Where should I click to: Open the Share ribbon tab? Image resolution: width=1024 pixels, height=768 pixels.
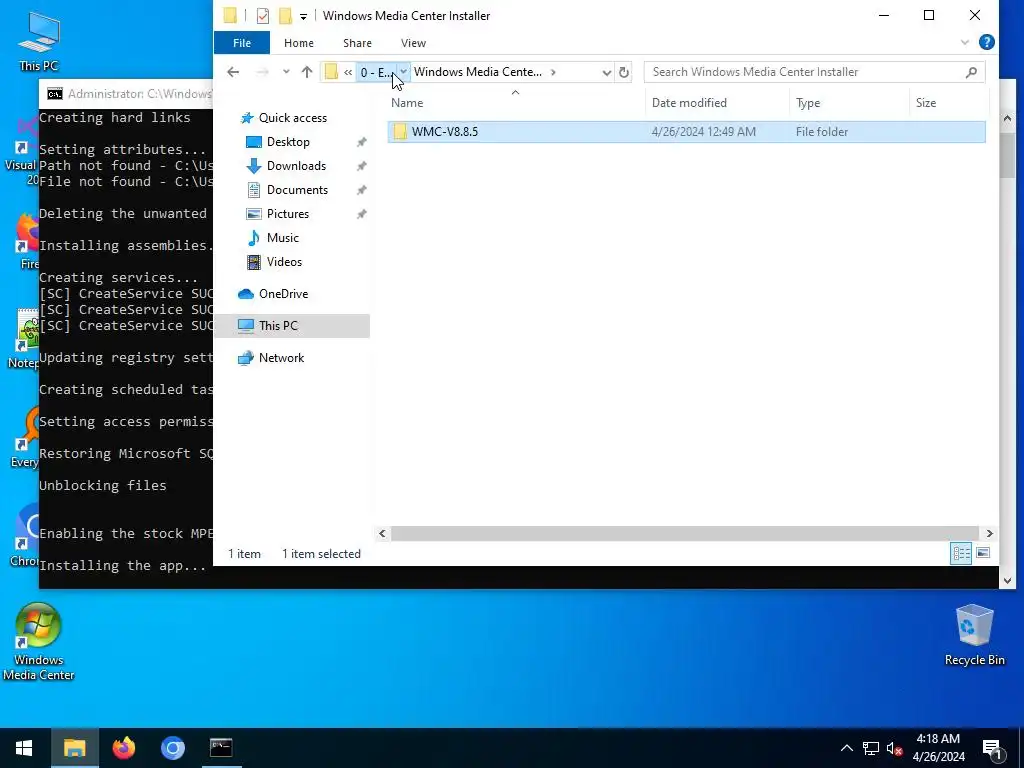click(357, 43)
